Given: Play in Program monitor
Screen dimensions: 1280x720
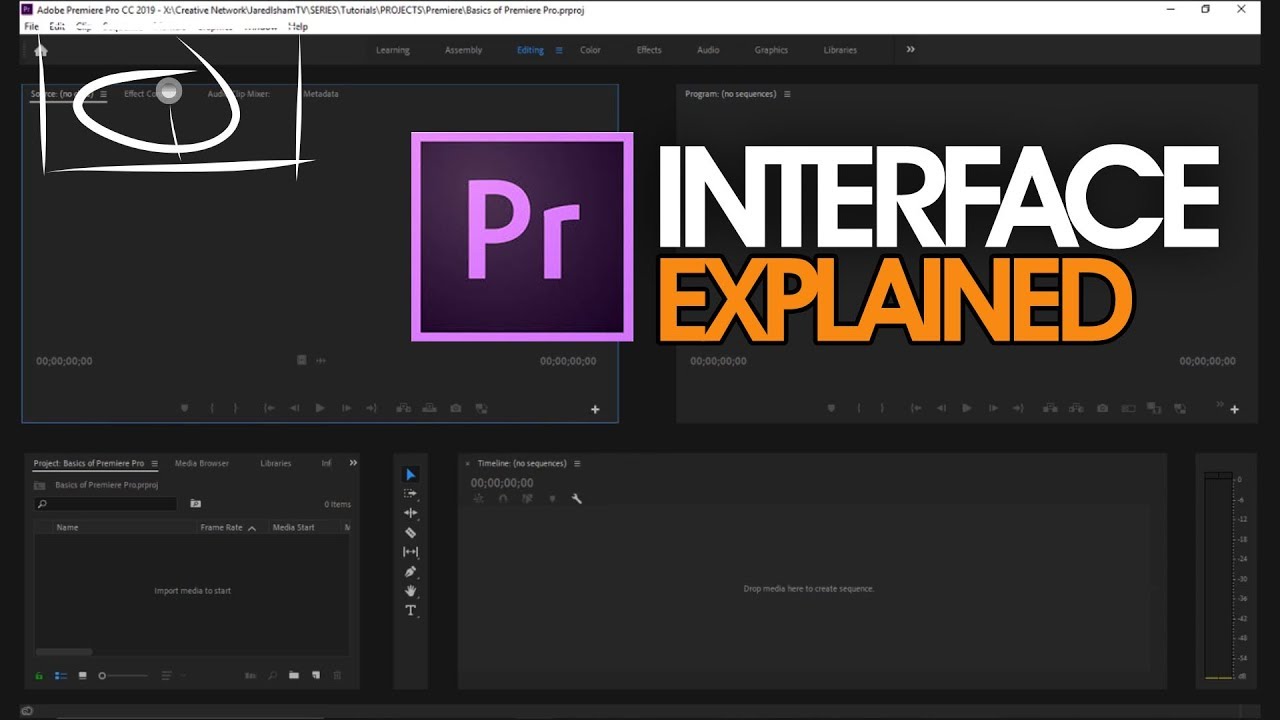Looking at the screenshot, I should [x=966, y=408].
